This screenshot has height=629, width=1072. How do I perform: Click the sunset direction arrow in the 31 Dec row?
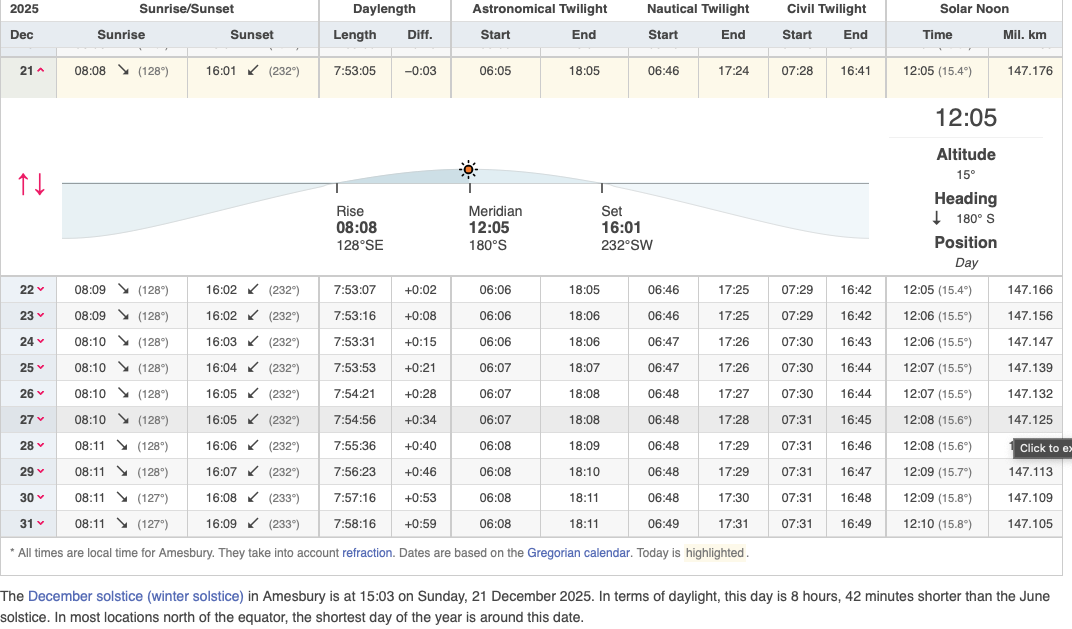click(253, 523)
